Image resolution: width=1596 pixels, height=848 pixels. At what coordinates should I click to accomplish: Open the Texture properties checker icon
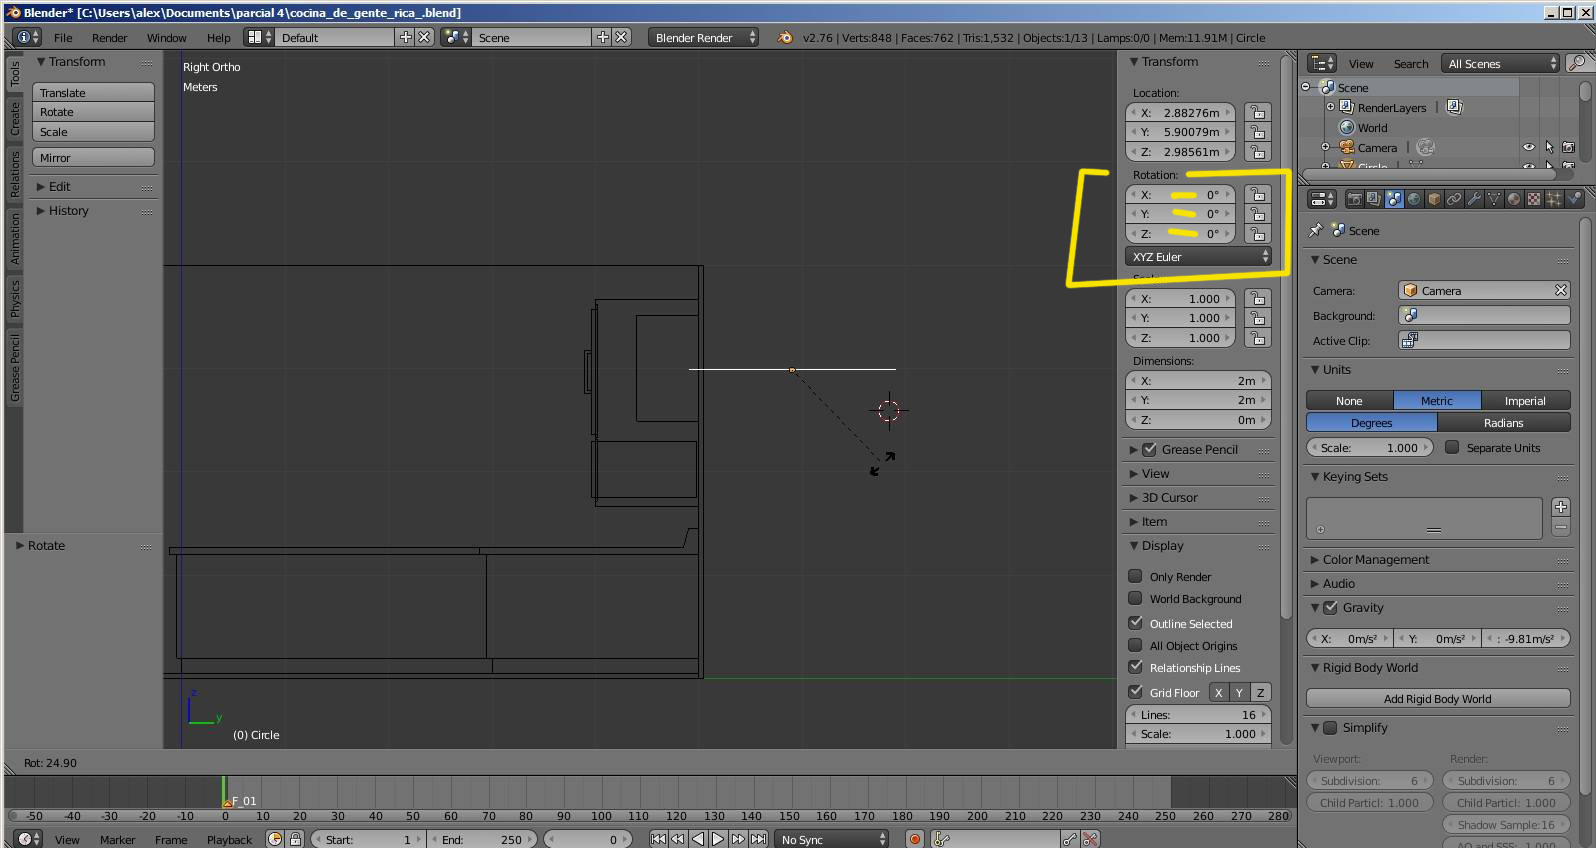point(1534,199)
